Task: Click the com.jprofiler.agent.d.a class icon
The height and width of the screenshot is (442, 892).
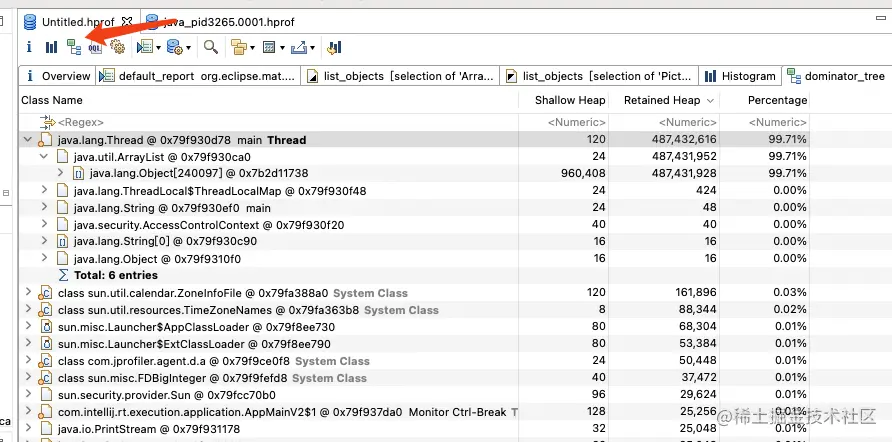Action: [45, 361]
